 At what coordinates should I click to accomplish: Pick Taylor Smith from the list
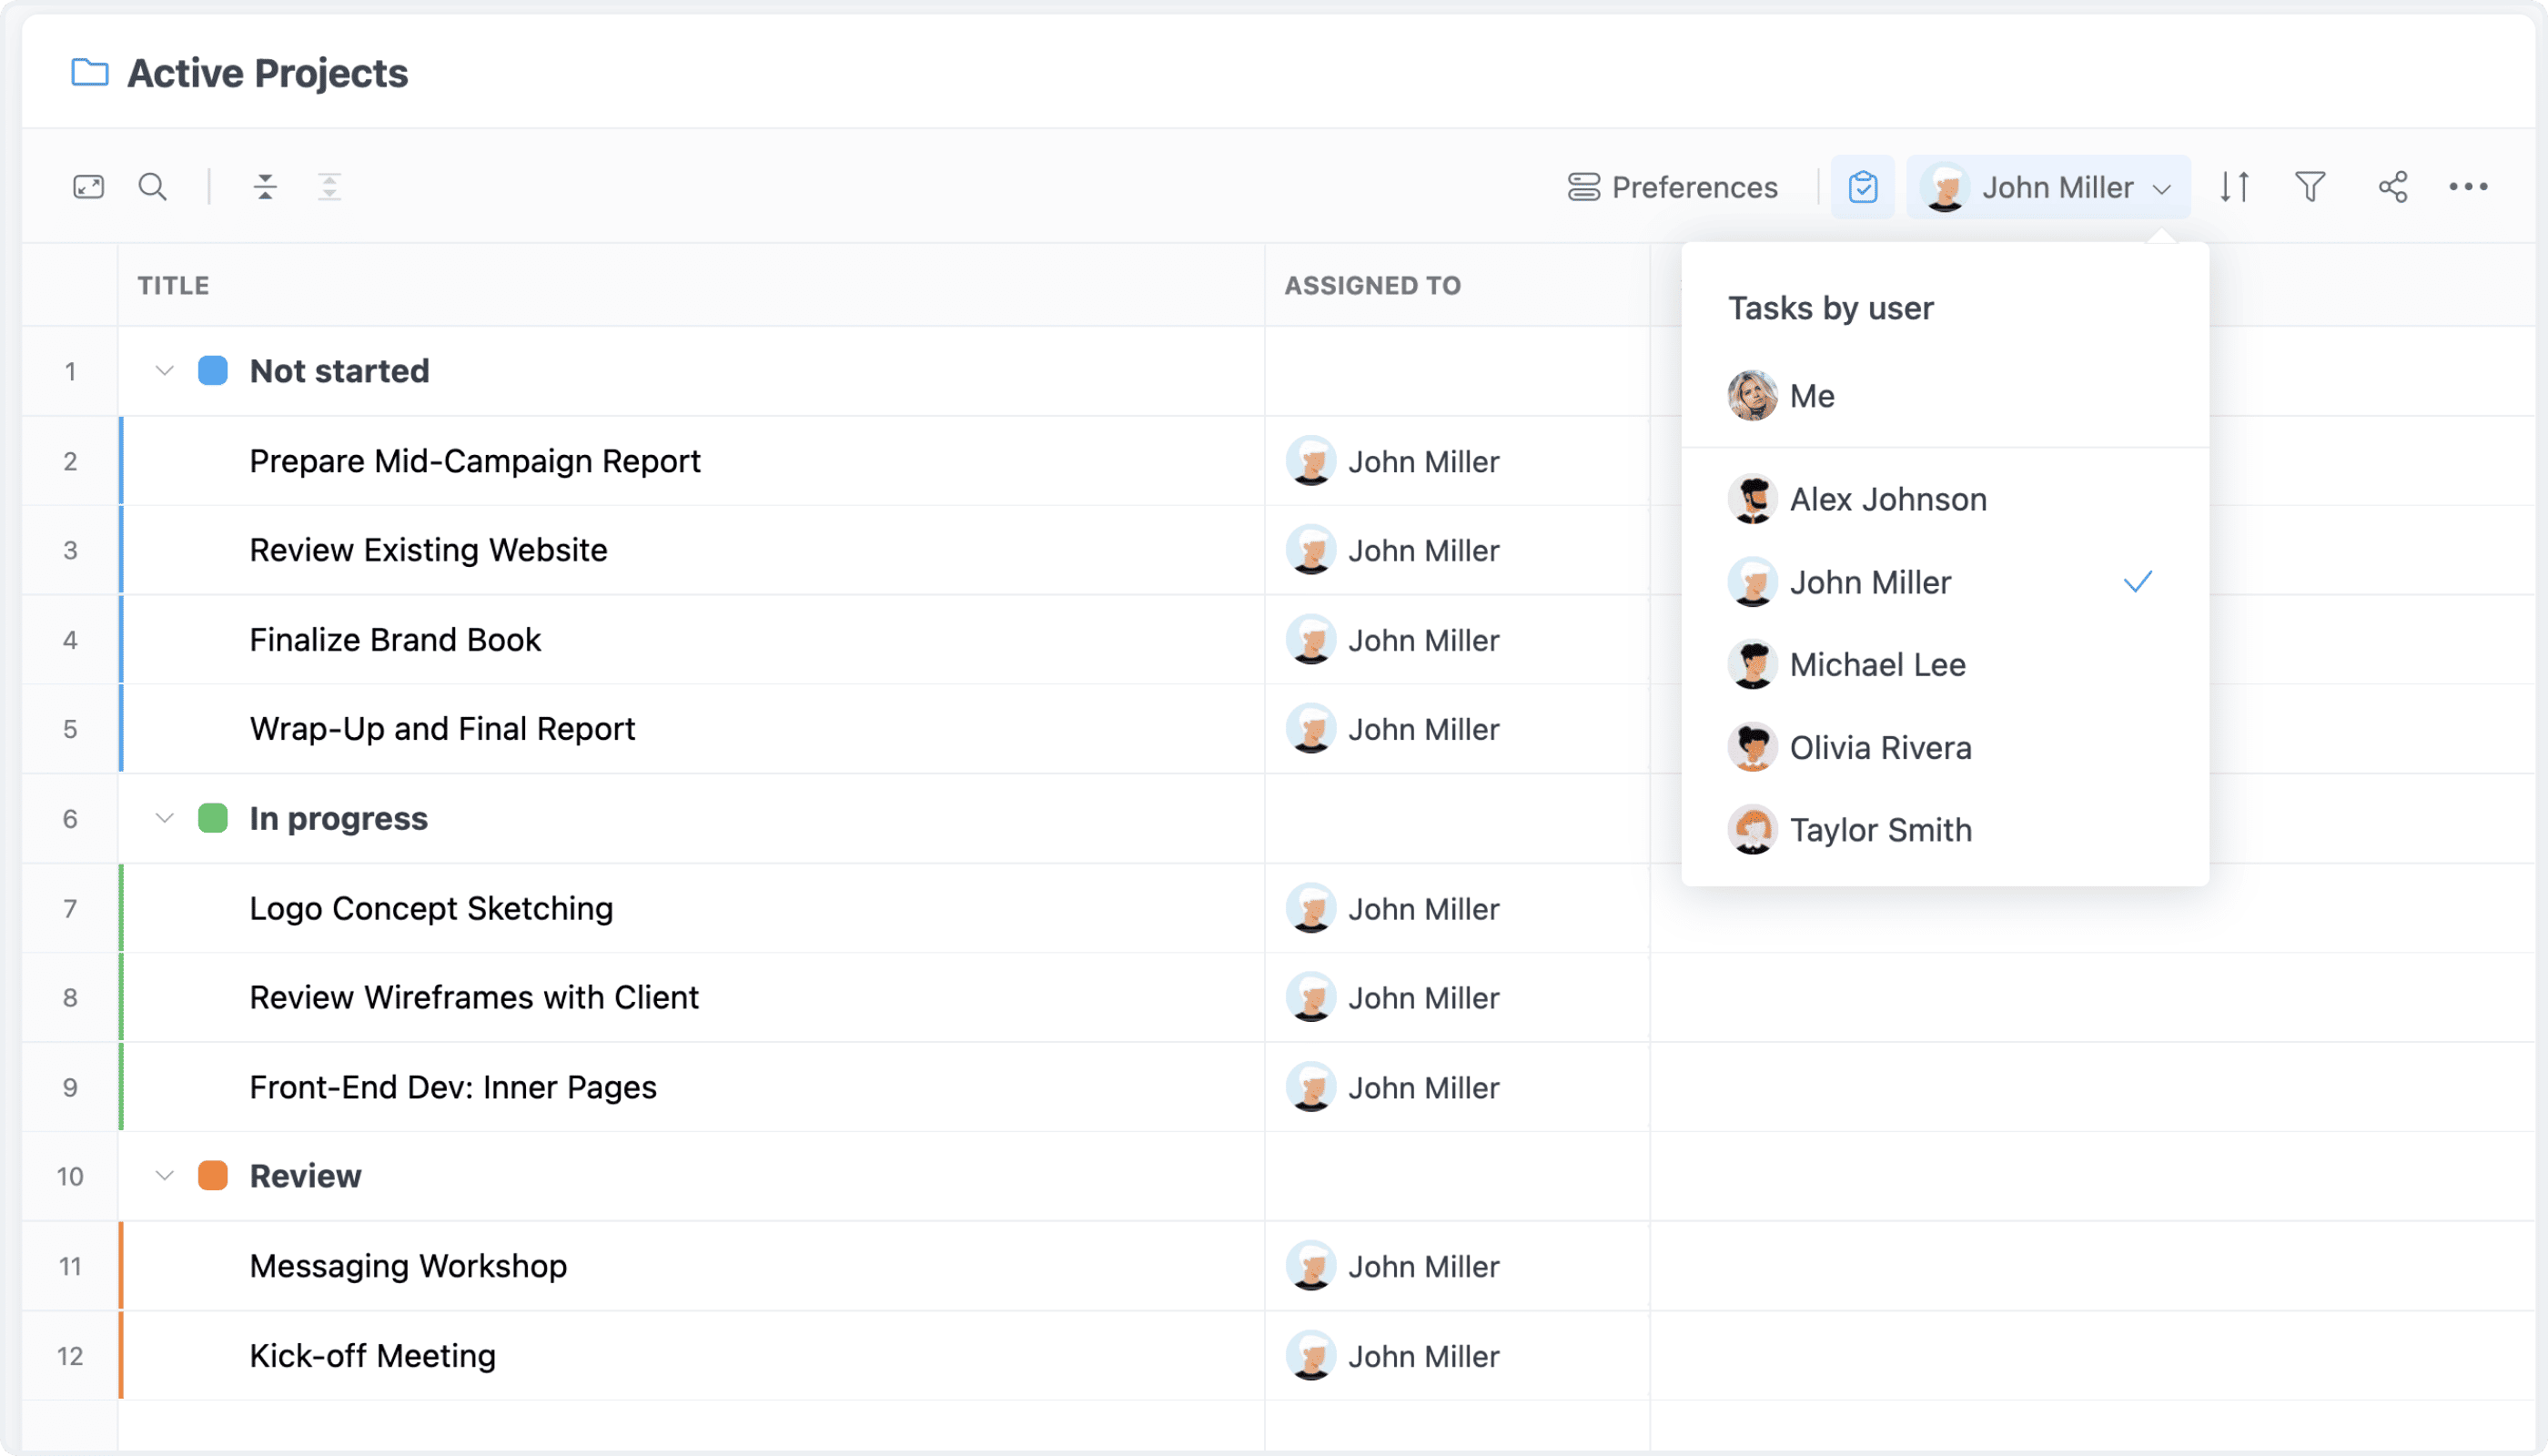(1880, 830)
